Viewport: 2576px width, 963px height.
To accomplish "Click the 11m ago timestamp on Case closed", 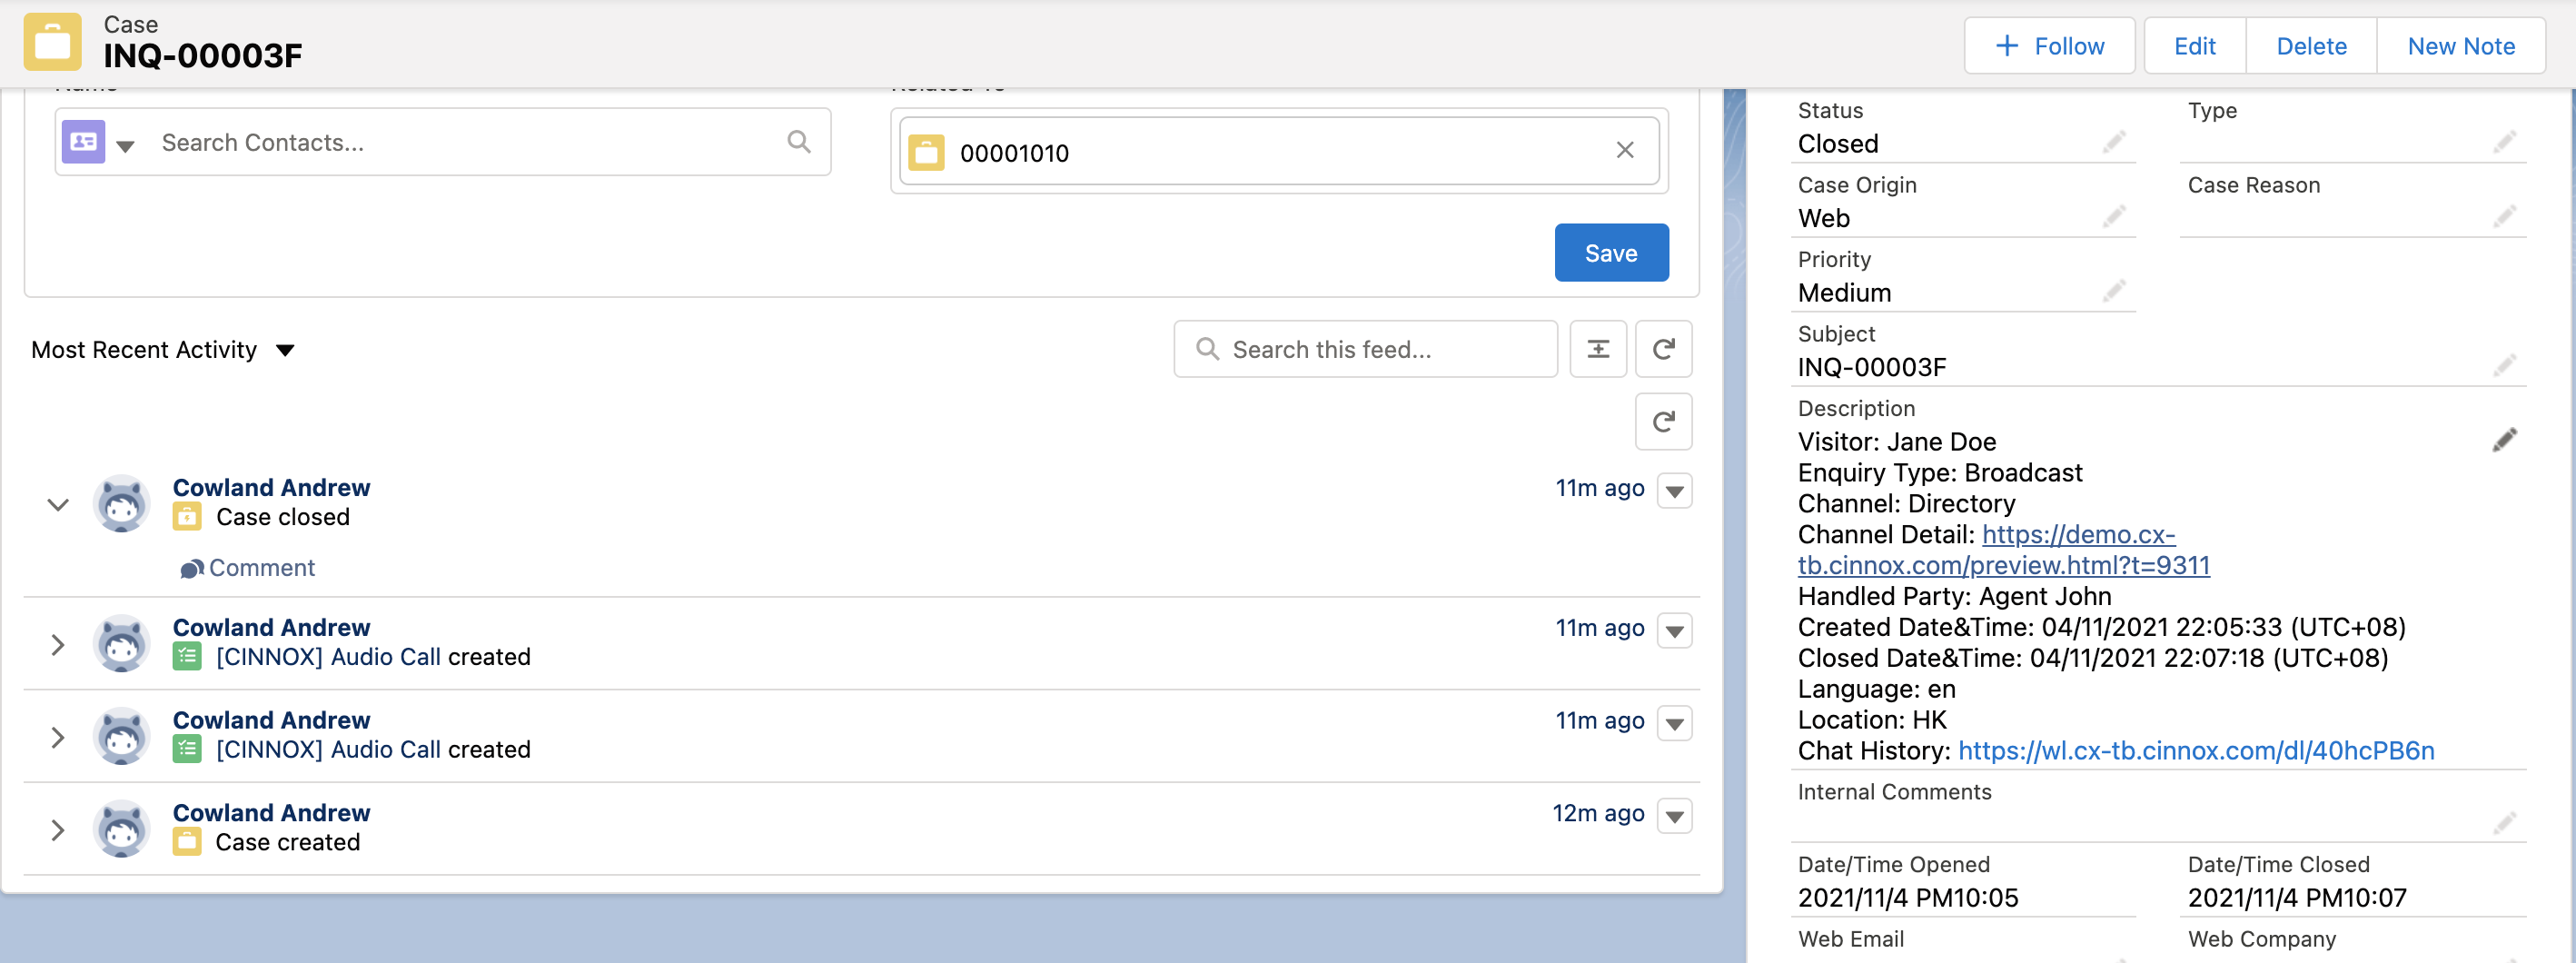I will pyautogui.click(x=1599, y=488).
